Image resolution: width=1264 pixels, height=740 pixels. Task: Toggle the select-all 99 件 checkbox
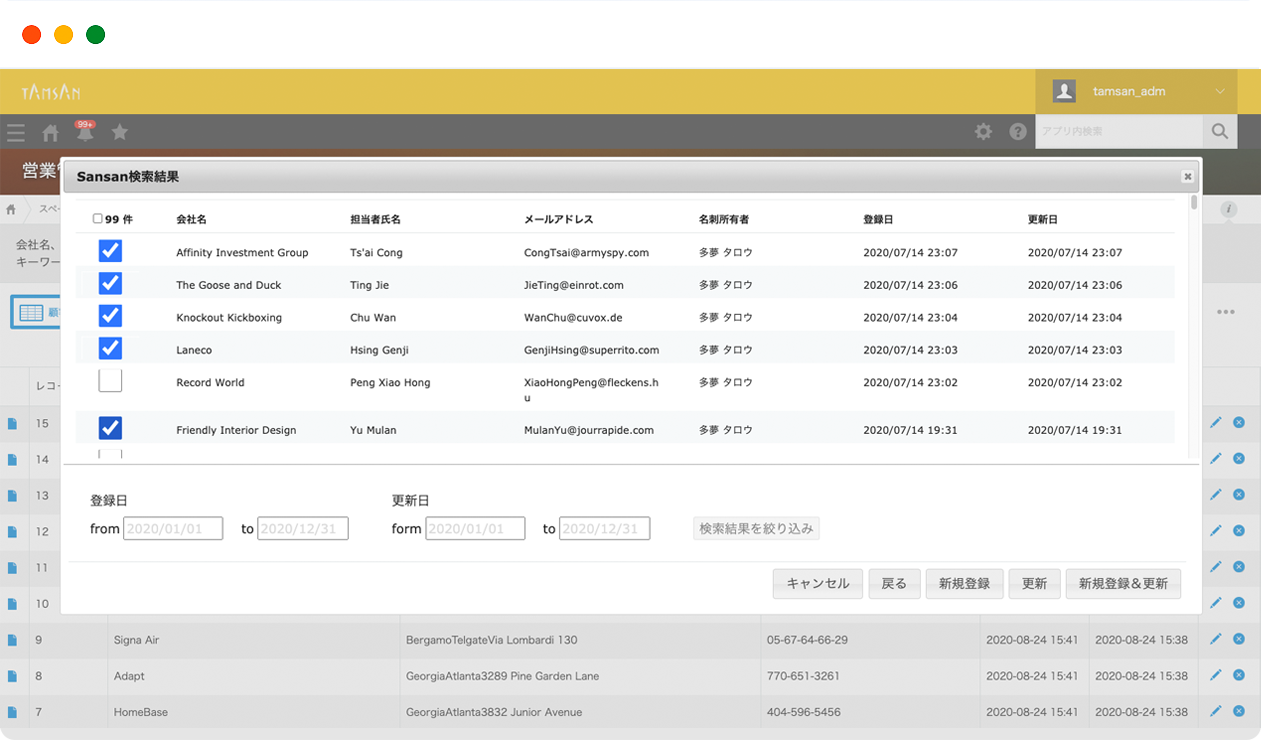pyautogui.click(x=97, y=219)
